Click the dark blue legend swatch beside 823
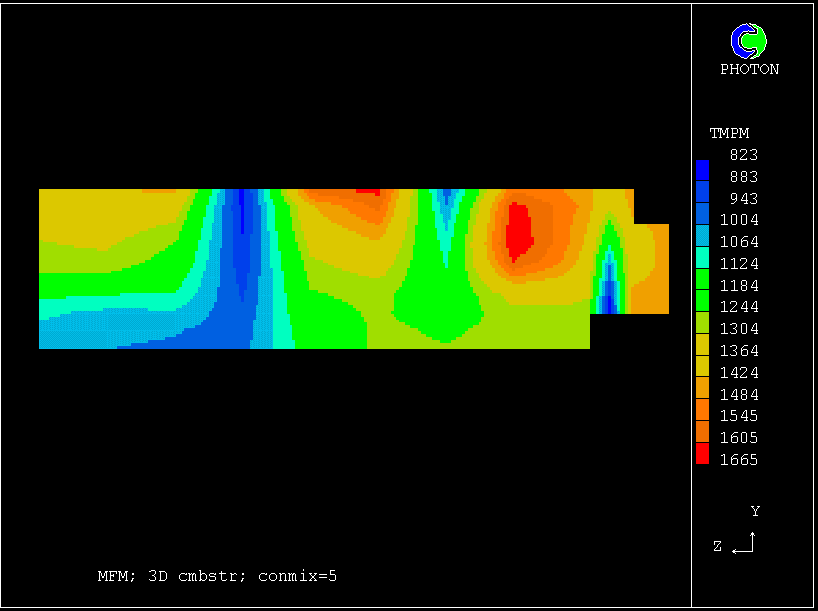818x611 pixels. tap(702, 168)
